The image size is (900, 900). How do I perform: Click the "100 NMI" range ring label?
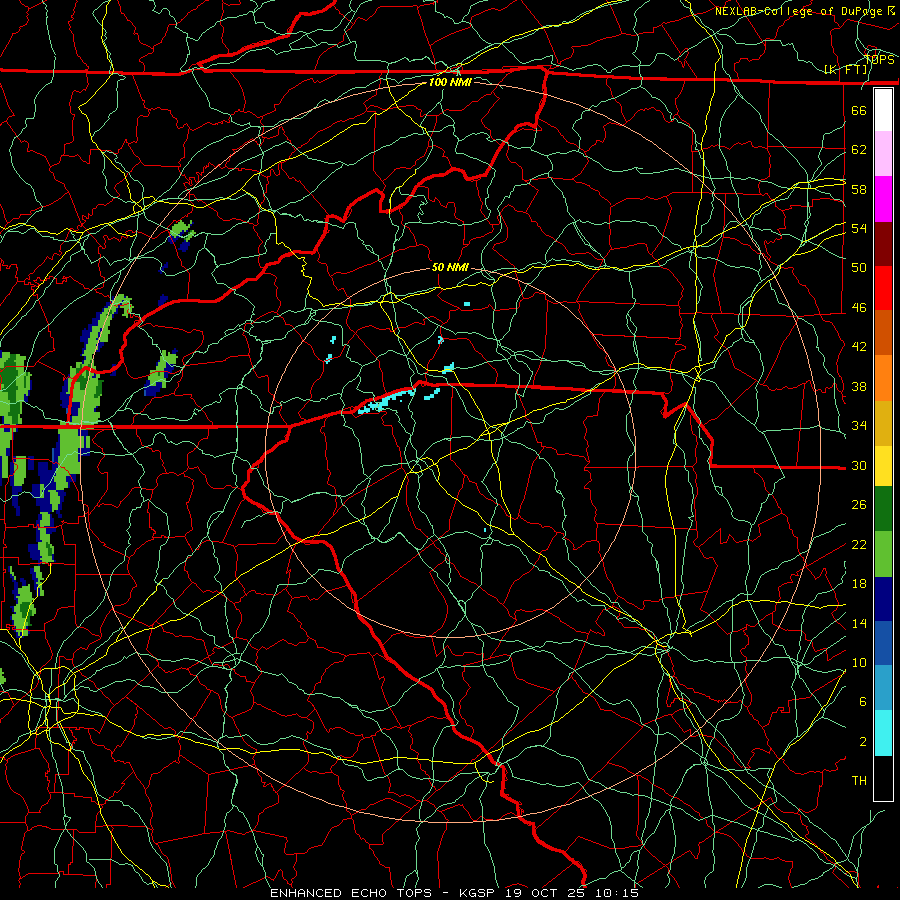[x=450, y=82]
